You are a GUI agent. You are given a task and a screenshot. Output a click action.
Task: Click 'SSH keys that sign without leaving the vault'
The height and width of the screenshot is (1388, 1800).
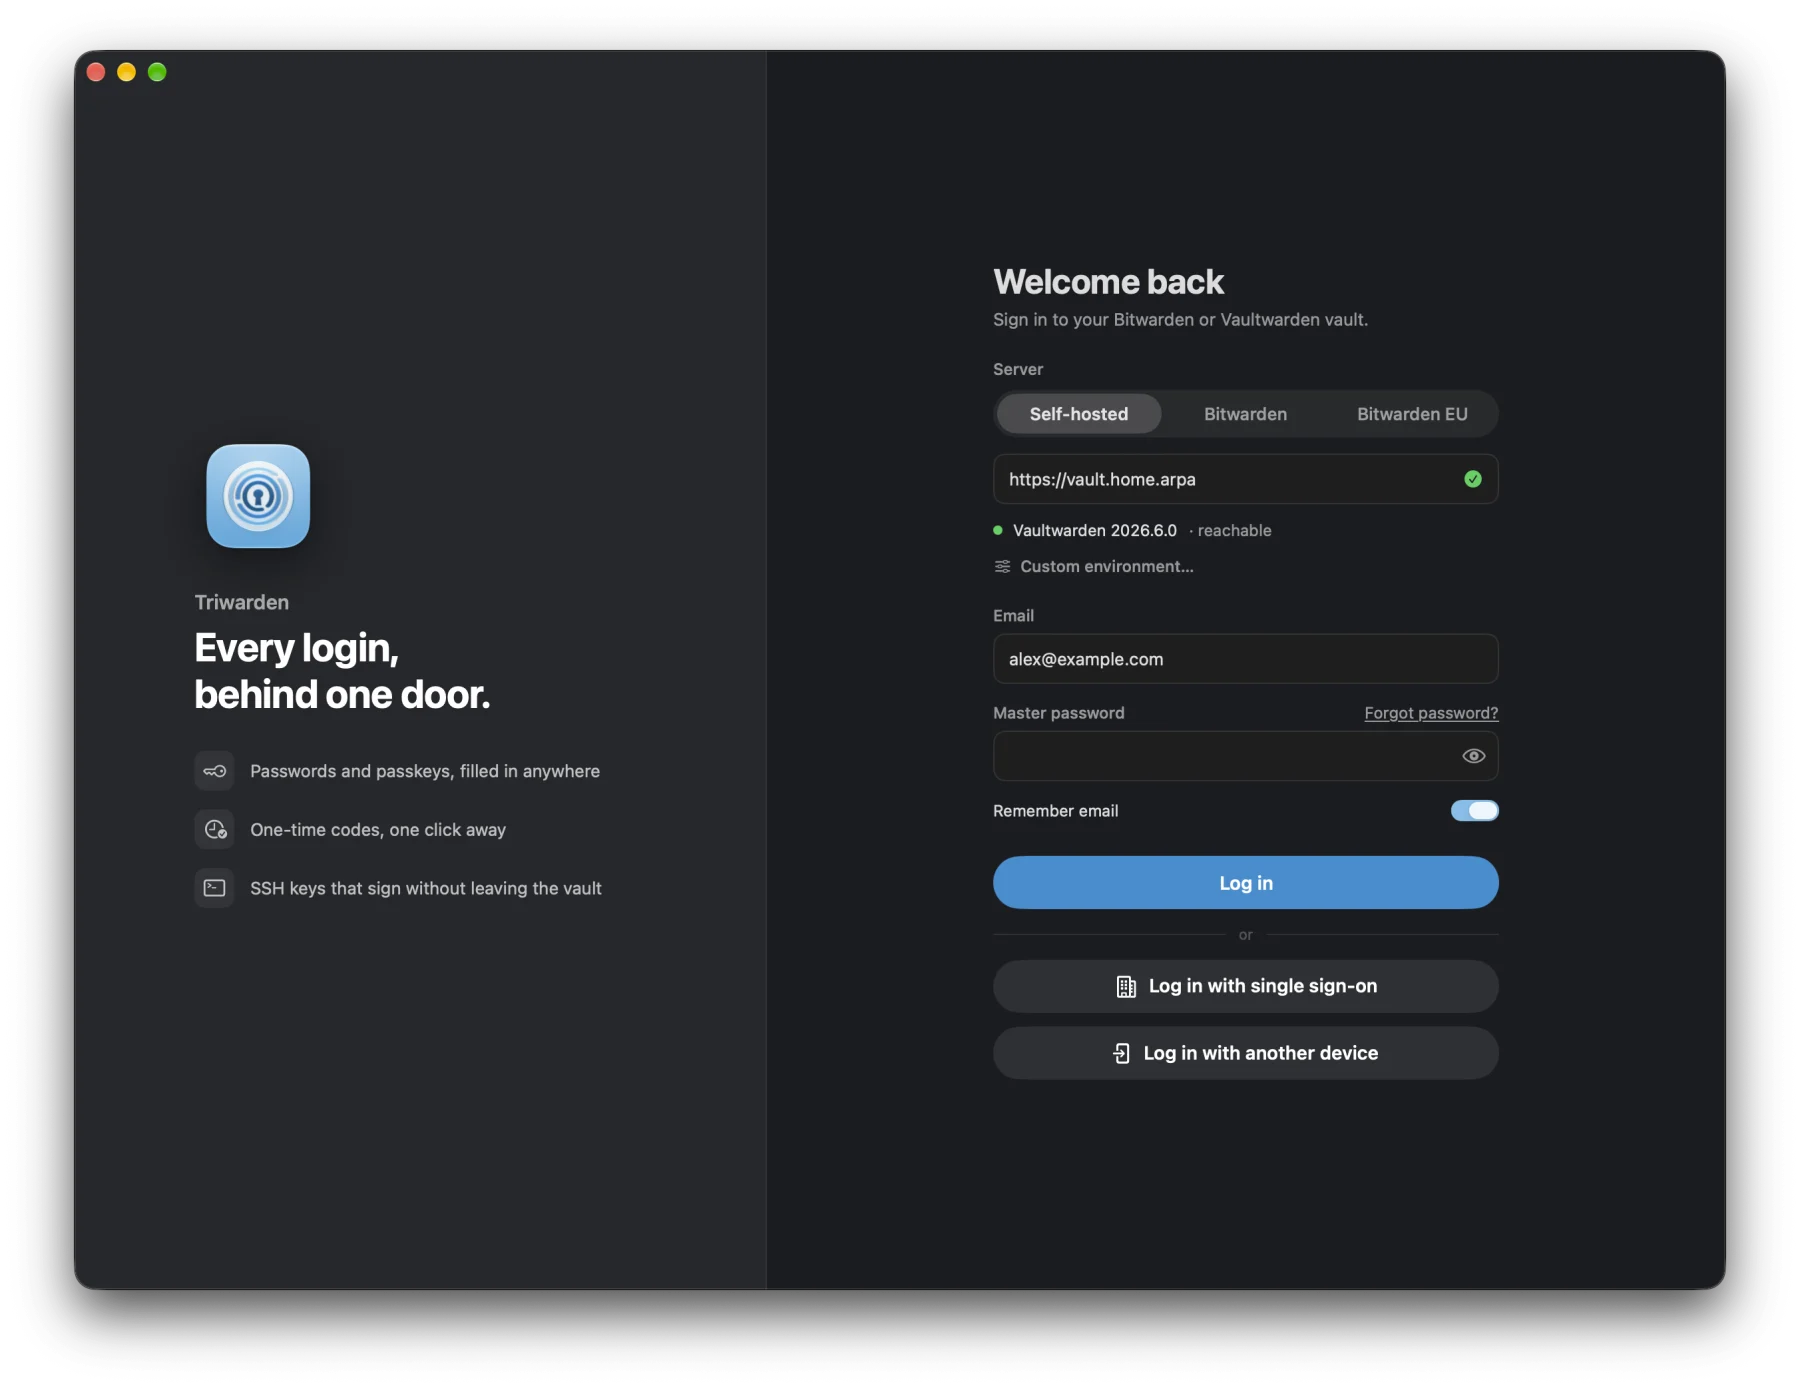[x=426, y=888]
